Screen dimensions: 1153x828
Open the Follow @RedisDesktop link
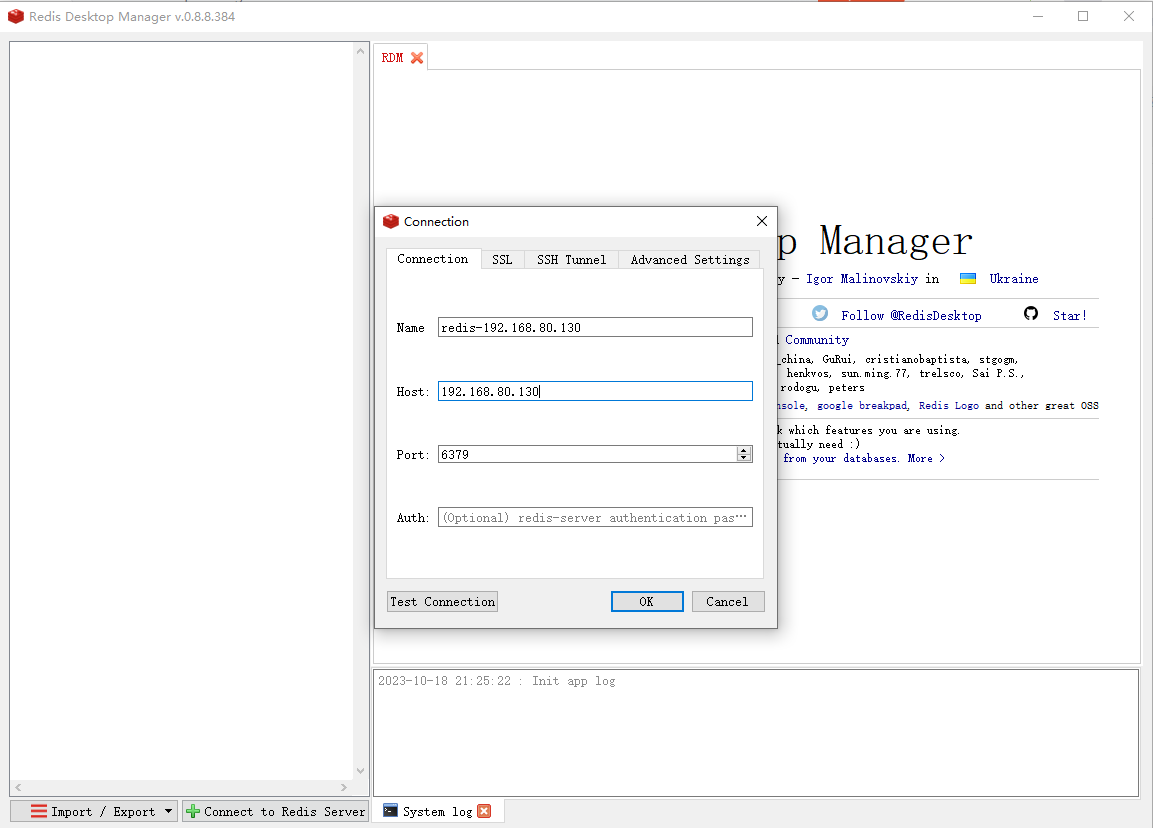coord(911,315)
